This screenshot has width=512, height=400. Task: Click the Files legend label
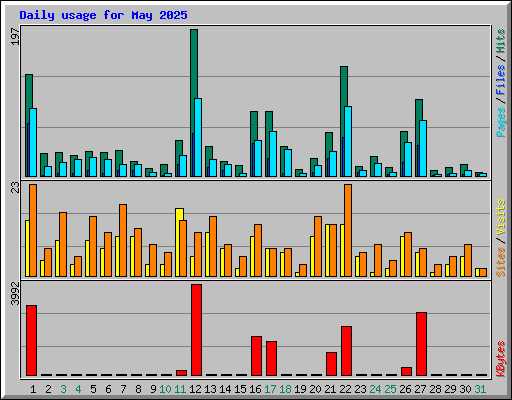coord(501,80)
